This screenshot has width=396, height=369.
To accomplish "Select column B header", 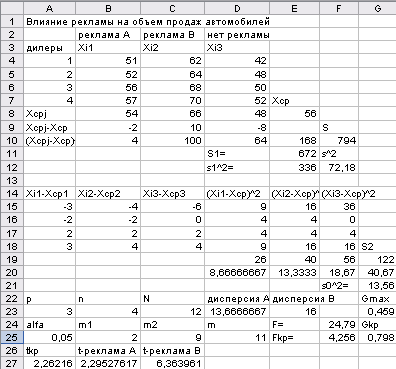I will [108, 8].
